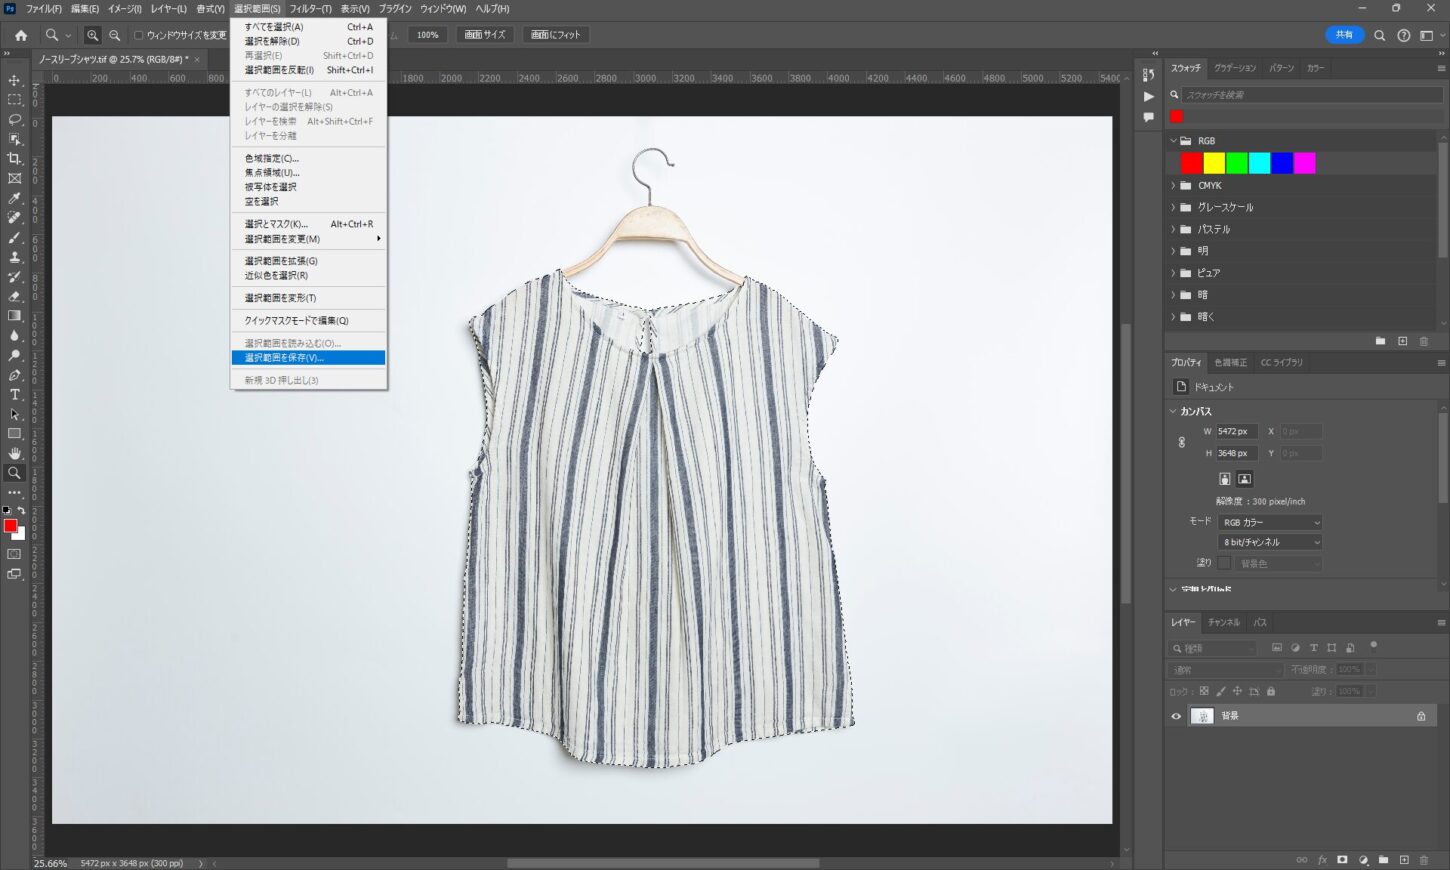Open the 8 bit/チャンネル dropdown
The width and height of the screenshot is (1450, 870).
click(1270, 542)
